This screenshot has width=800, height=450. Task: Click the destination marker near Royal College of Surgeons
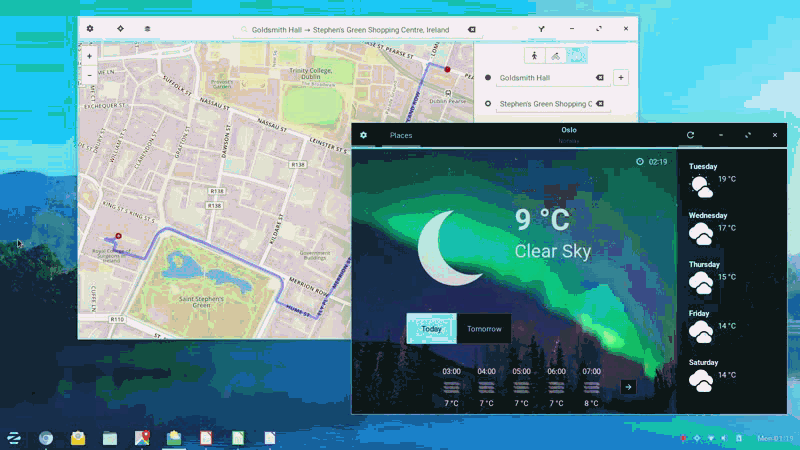(118, 236)
